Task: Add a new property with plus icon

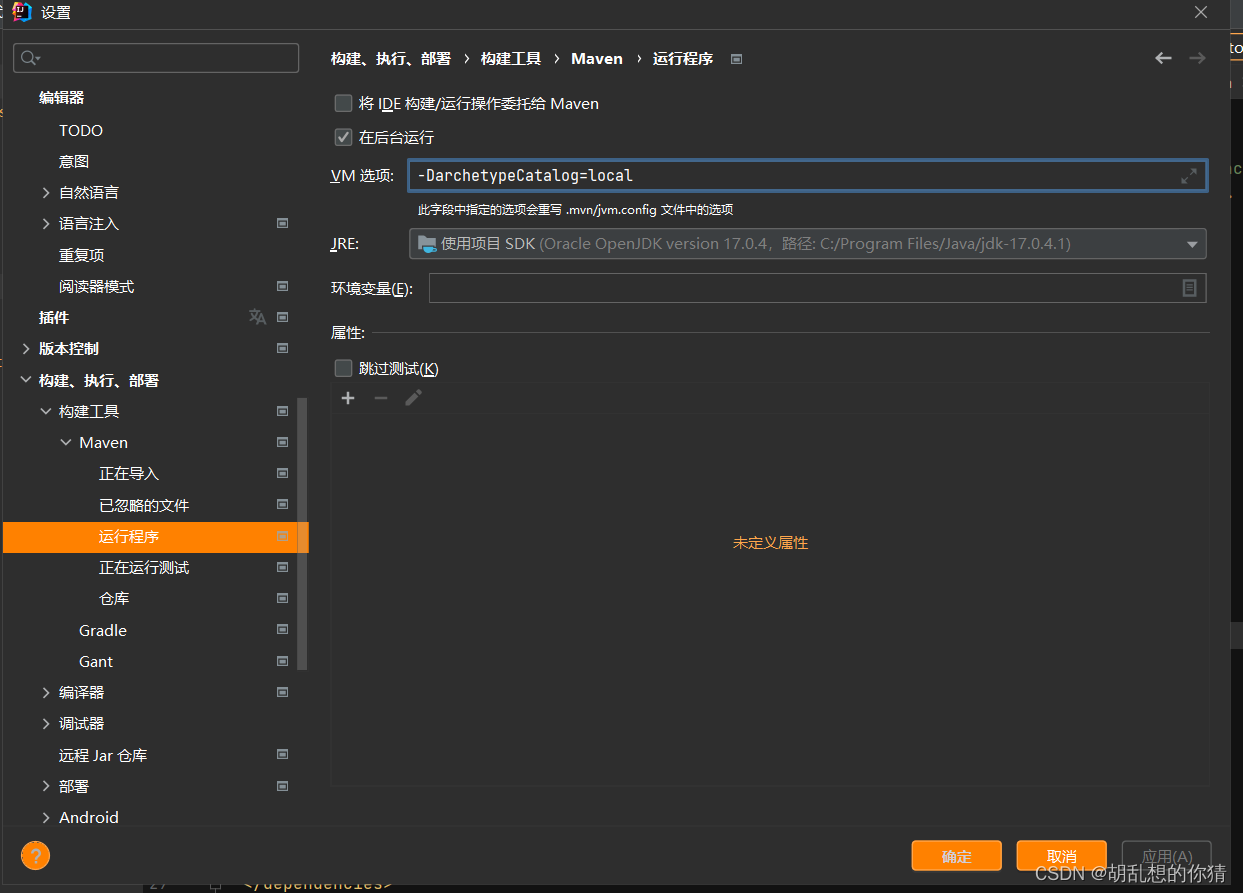Action: coord(347,397)
